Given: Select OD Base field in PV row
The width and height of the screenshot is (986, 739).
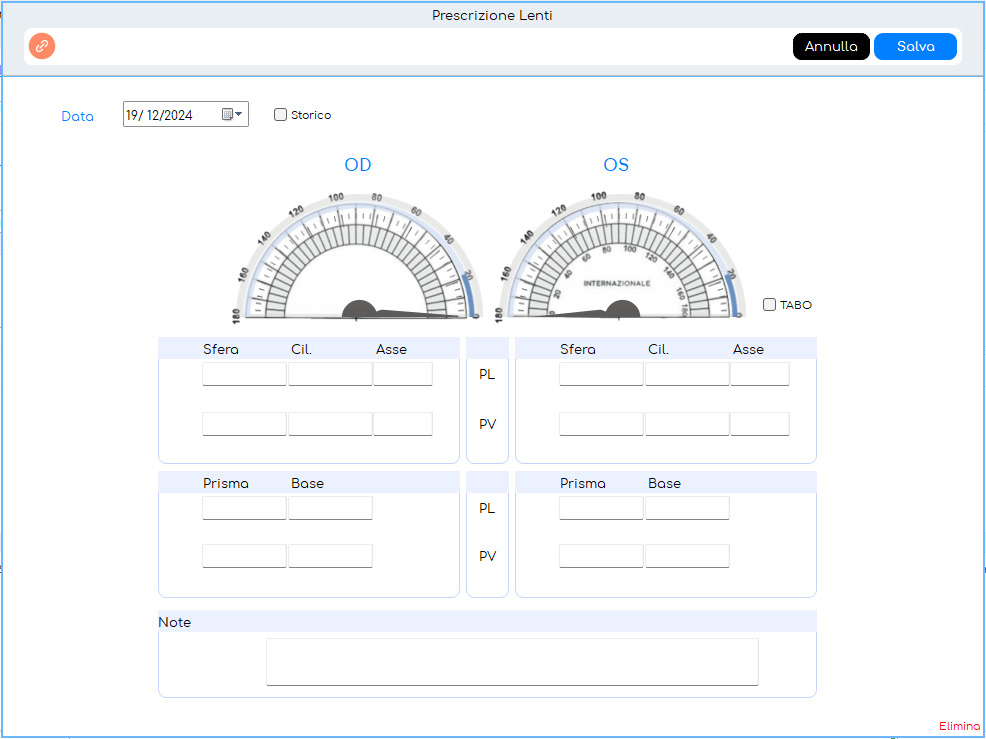Looking at the screenshot, I should (x=330, y=556).
